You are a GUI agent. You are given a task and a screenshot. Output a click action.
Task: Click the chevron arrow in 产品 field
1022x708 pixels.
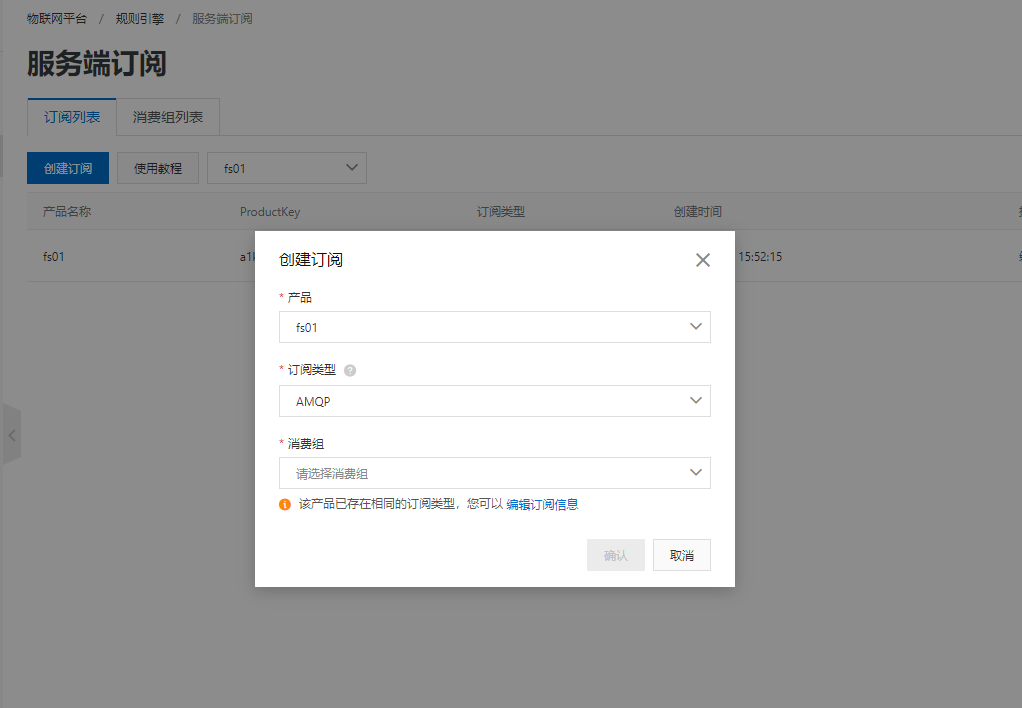(x=696, y=327)
